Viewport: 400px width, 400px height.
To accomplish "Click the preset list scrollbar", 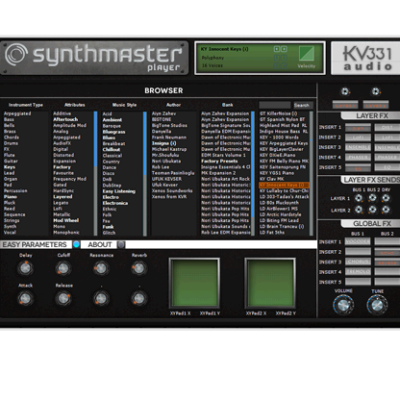I will tap(311, 173).
